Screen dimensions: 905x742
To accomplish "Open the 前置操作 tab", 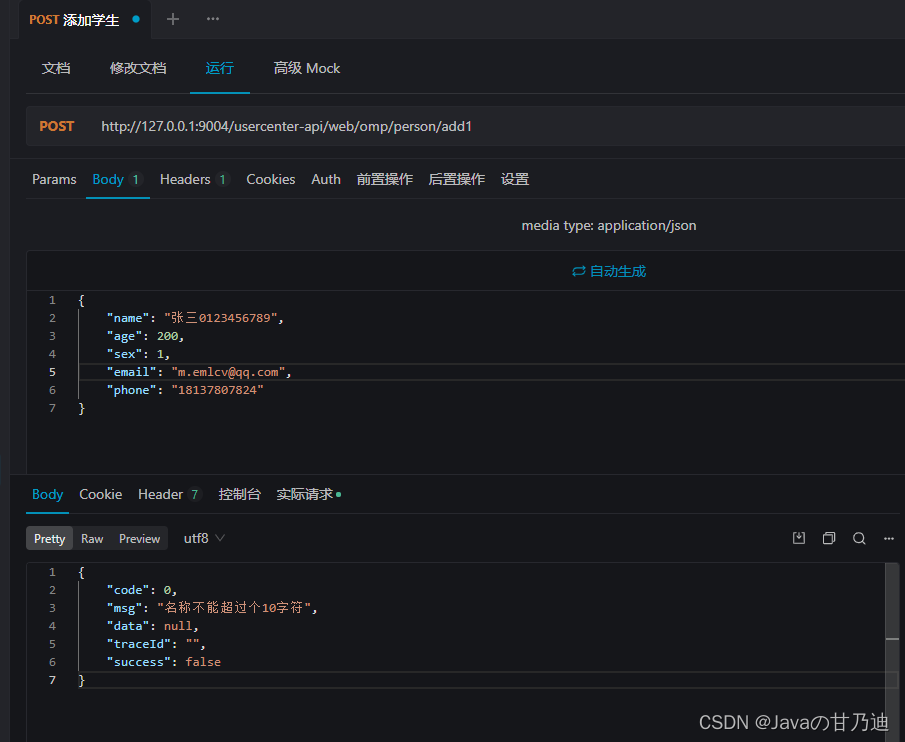I will pyautogui.click(x=384, y=179).
